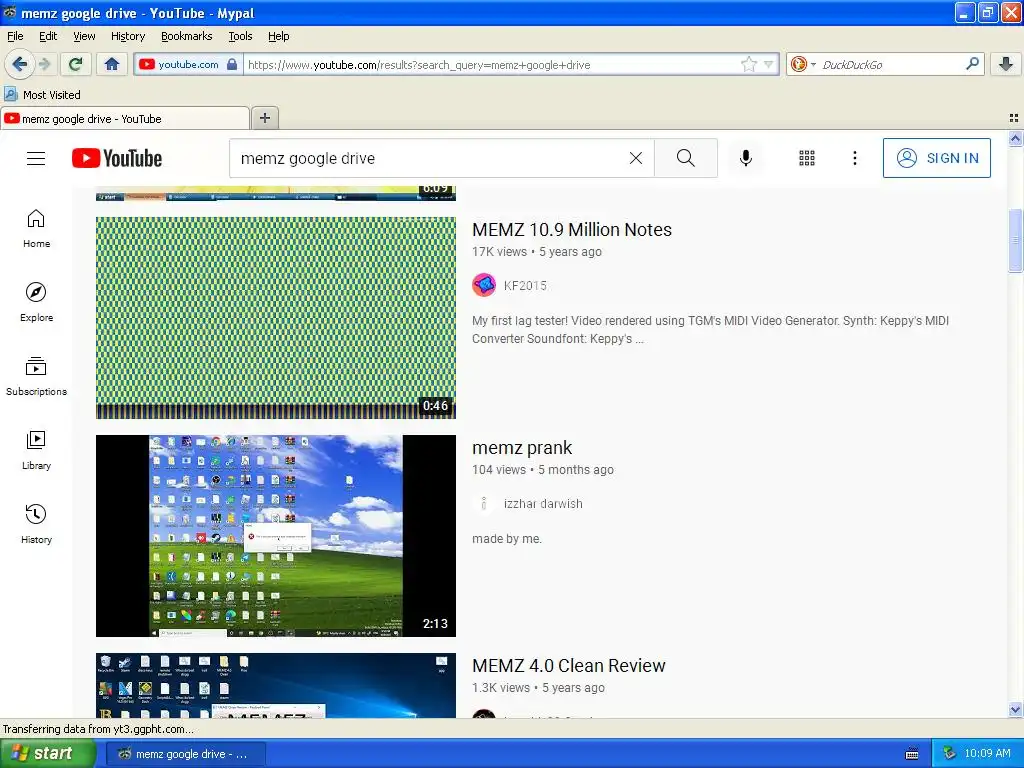
Task: Bookmark this page with the star icon
Action: (748, 64)
